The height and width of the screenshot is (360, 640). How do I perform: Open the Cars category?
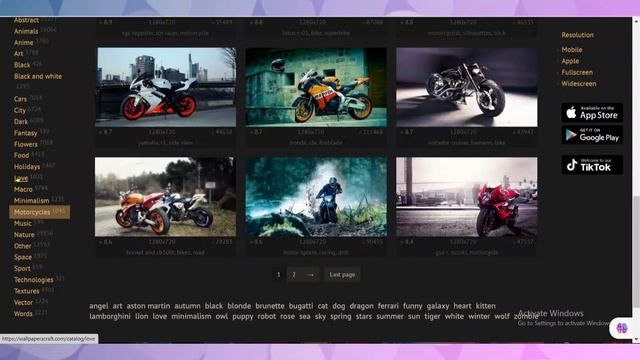coord(20,99)
